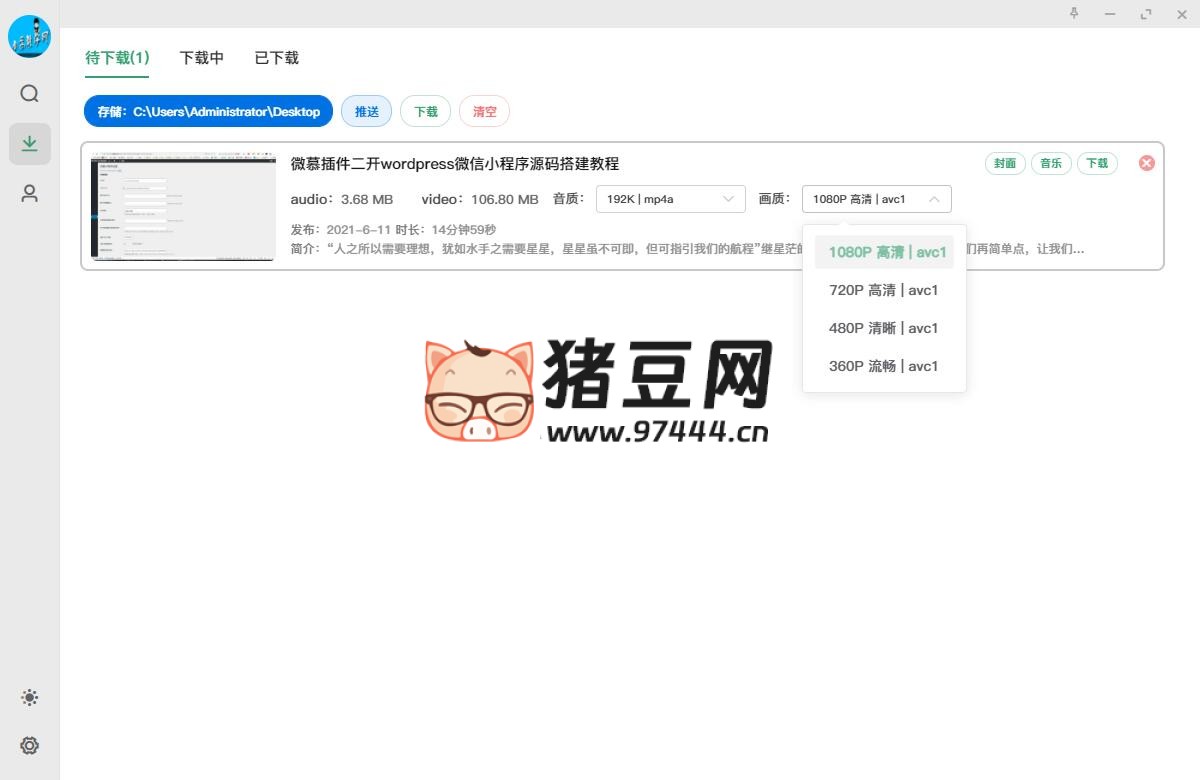Select 480P 清晰 | avc1 option
1200x780 pixels.
tap(884, 328)
